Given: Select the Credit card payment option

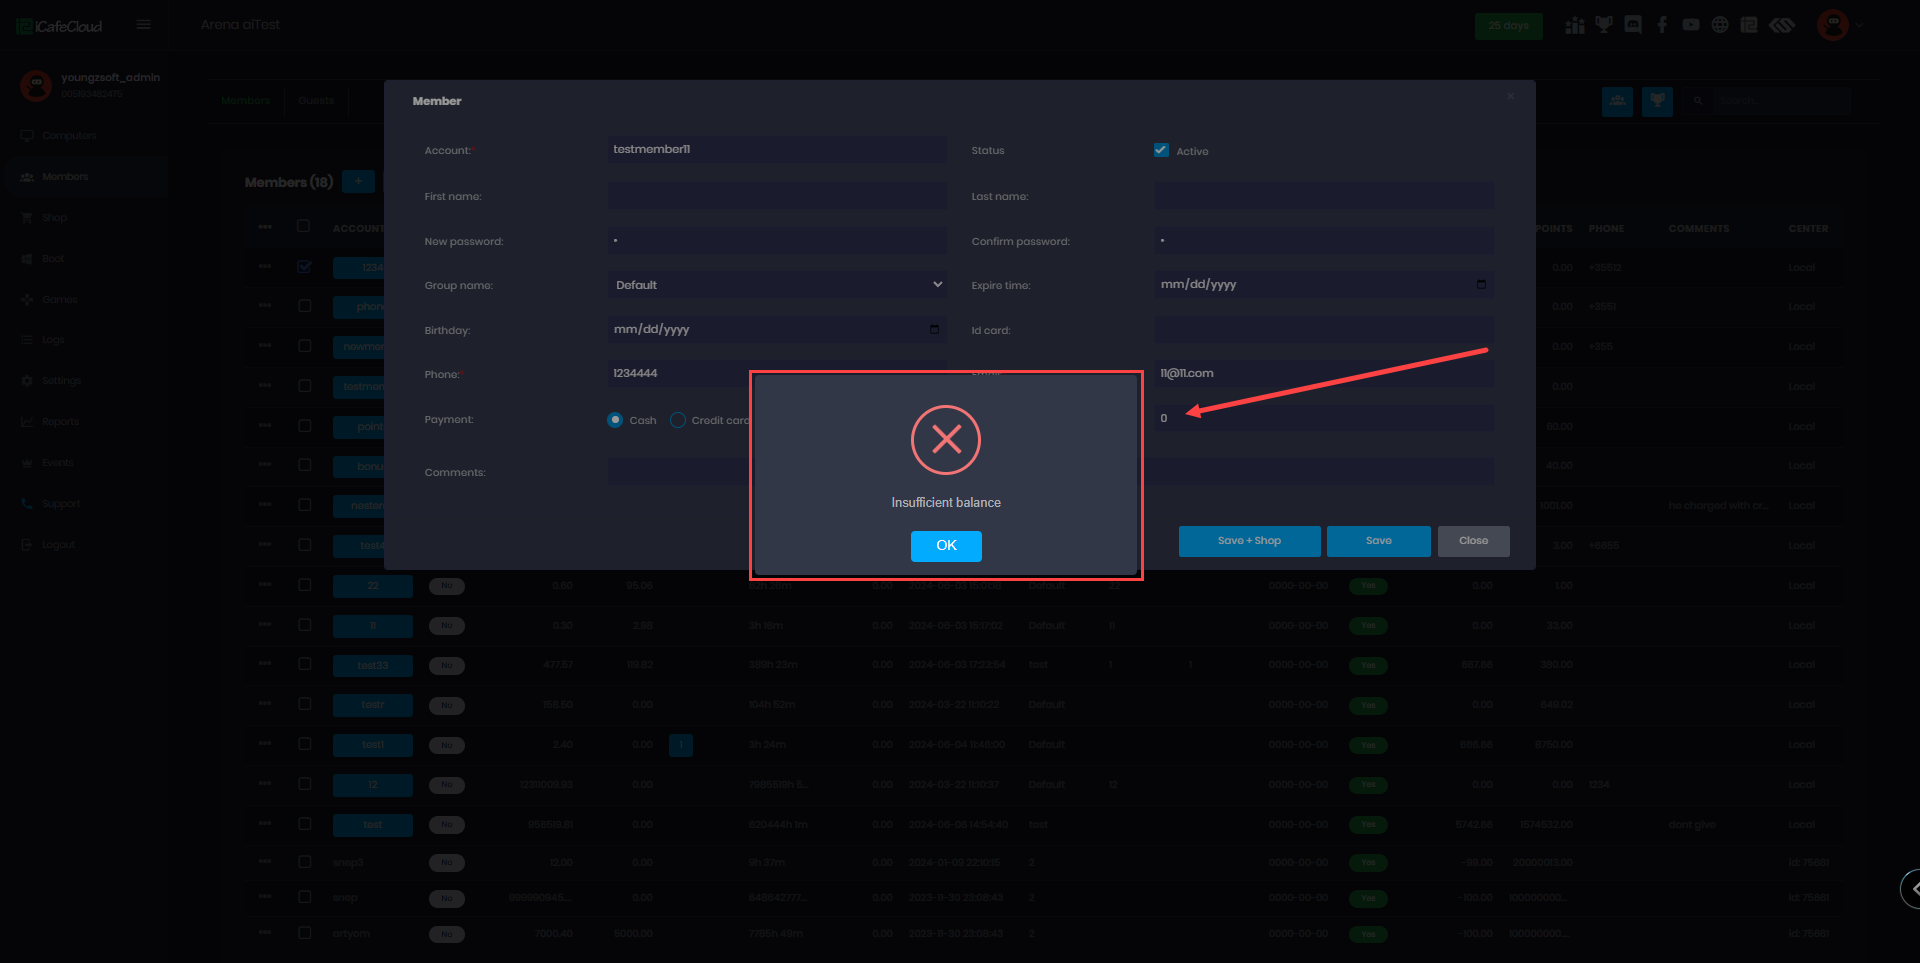Looking at the screenshot, I should (x=678, y=420).
